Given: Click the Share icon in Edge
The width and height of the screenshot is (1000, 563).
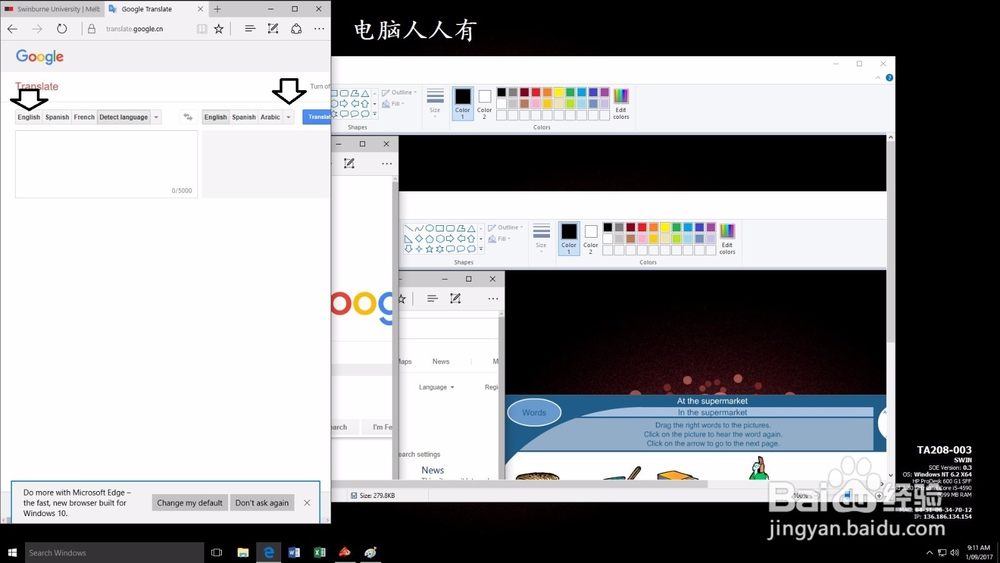Looking at the screenshot, I should 297,29.
